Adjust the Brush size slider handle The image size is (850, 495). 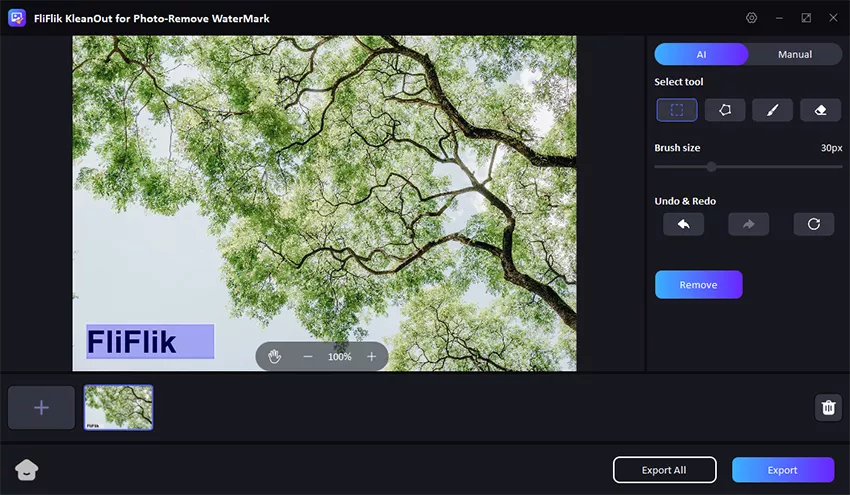[711, 167]
